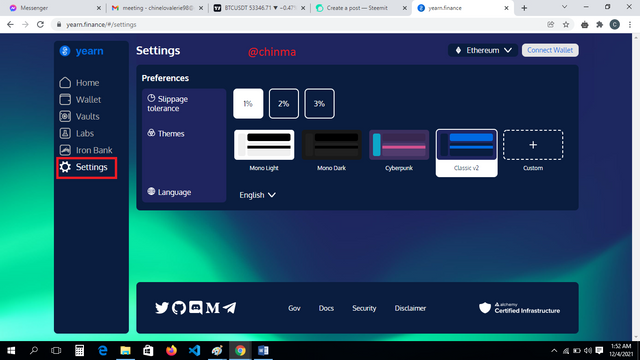Switch to the BTCUSDT chart tab
Viewport: 640px width, 360px height.
[x=259, y=8]
